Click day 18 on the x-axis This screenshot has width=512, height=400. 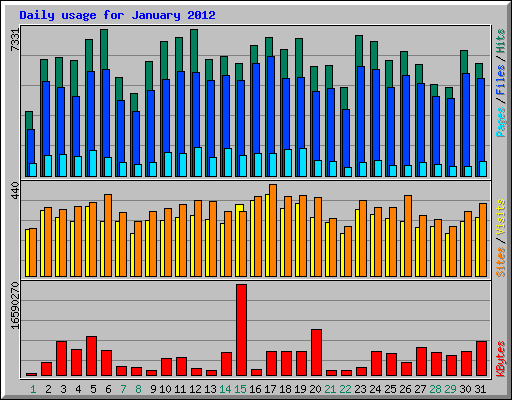point(285,389)
